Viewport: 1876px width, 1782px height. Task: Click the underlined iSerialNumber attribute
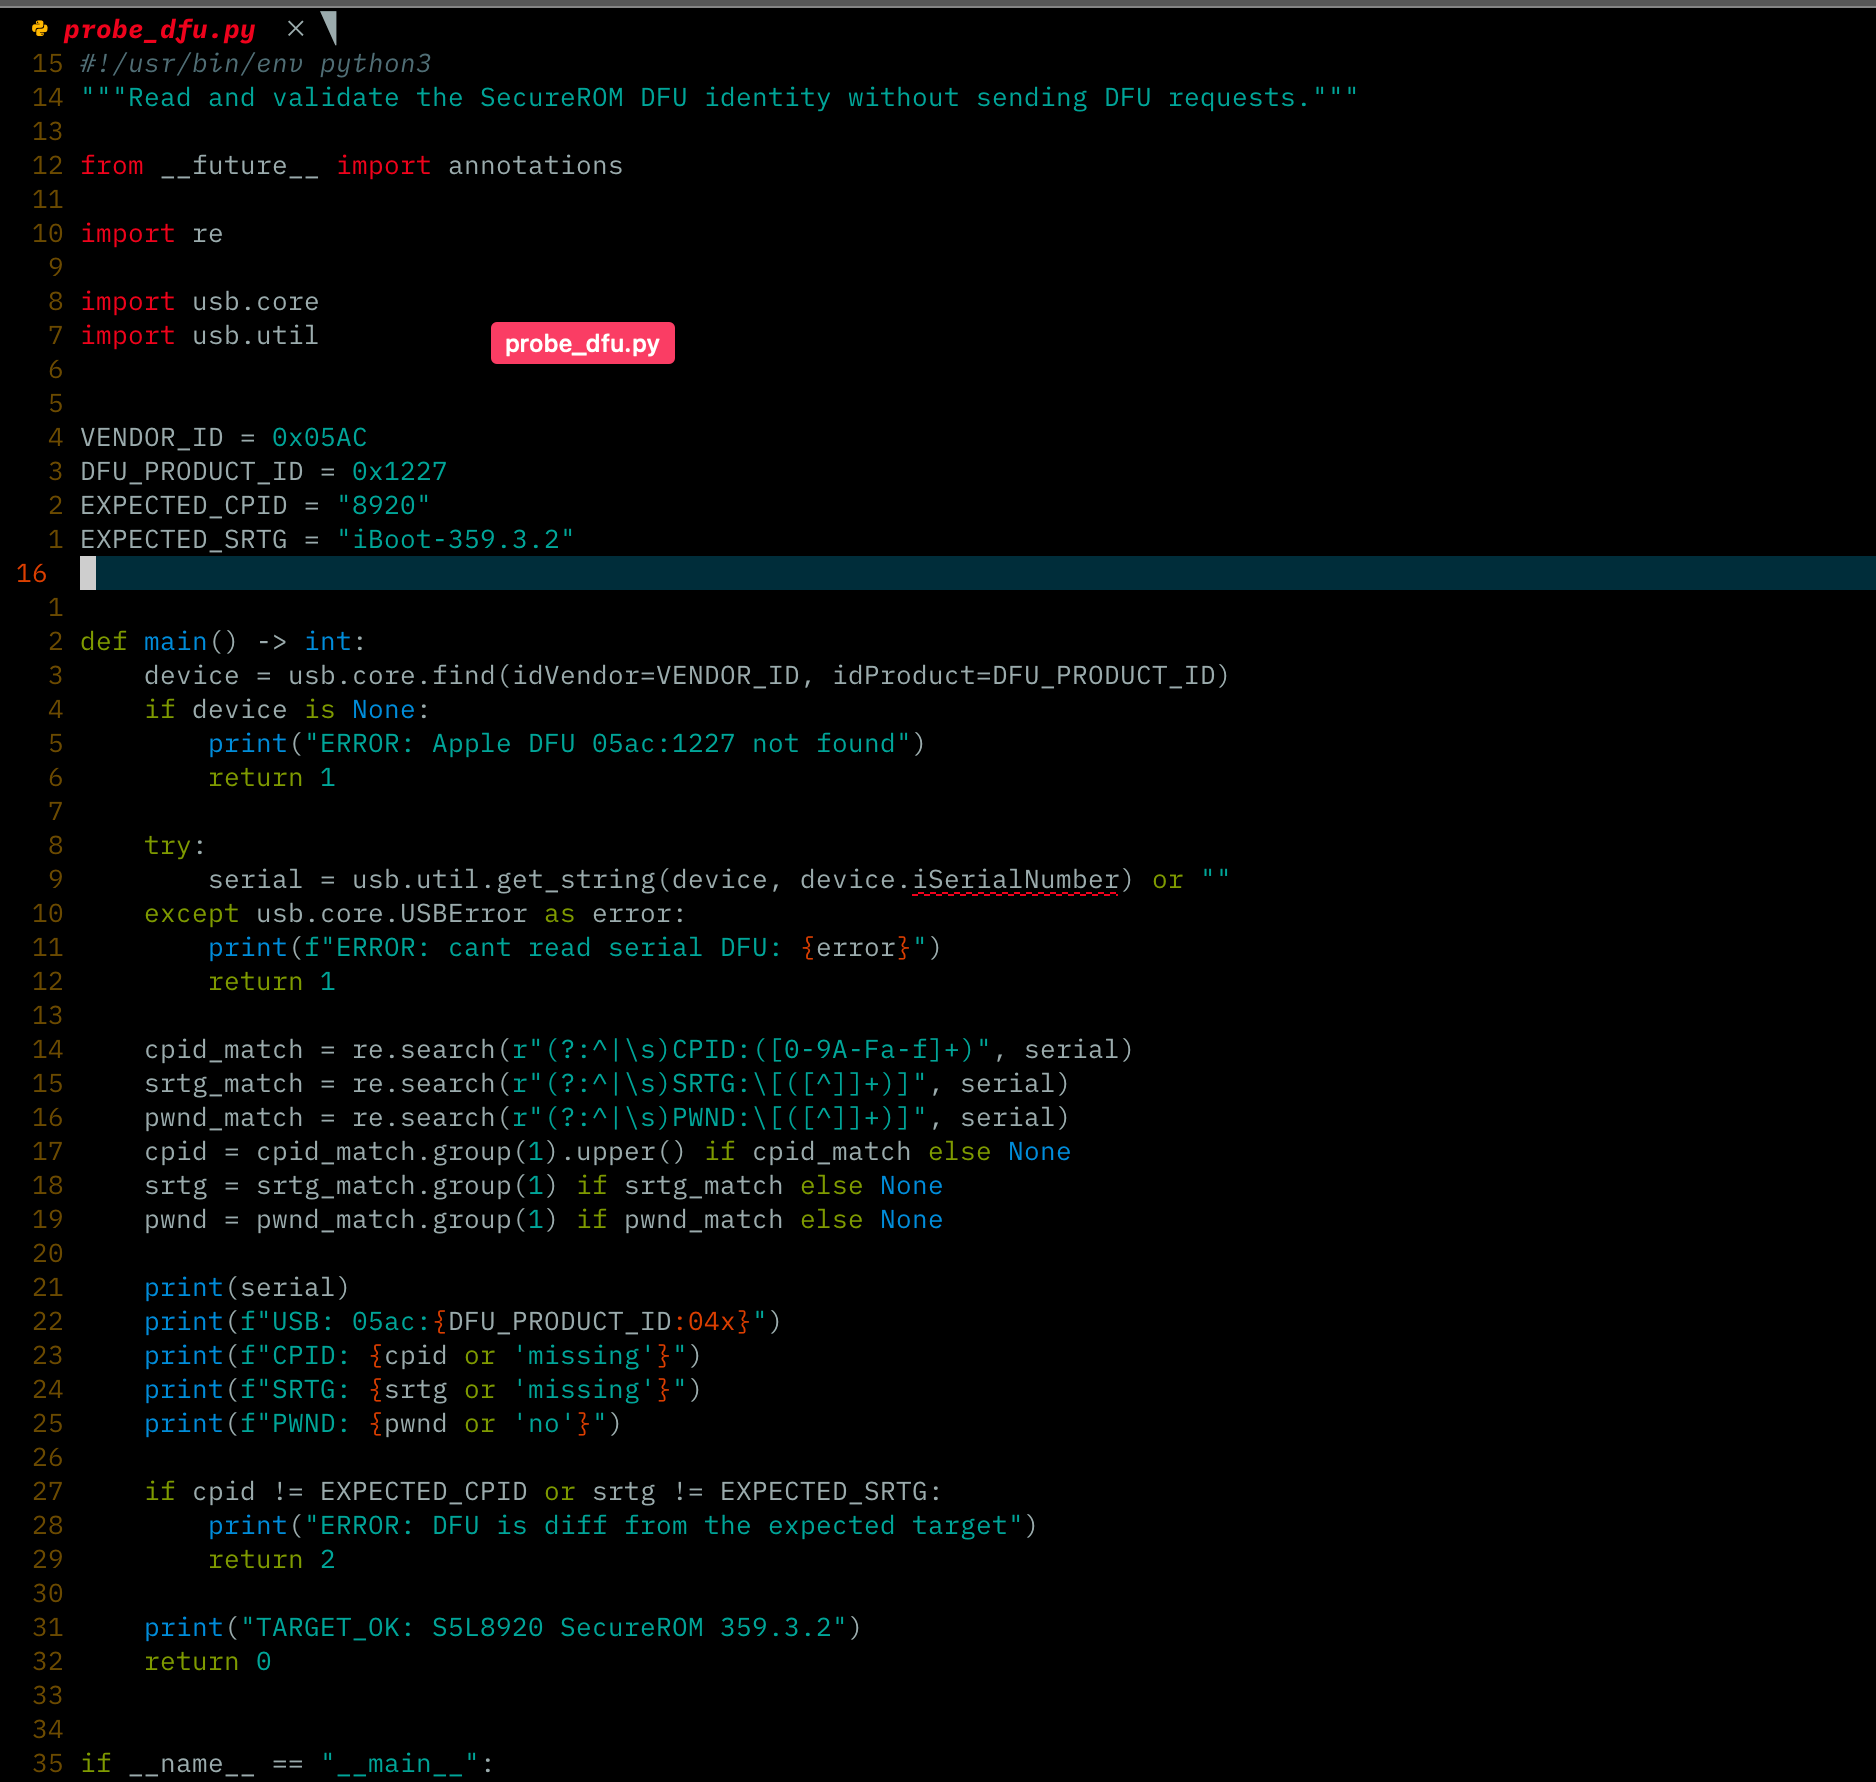pyautogui.click(x=1015, y=880)
